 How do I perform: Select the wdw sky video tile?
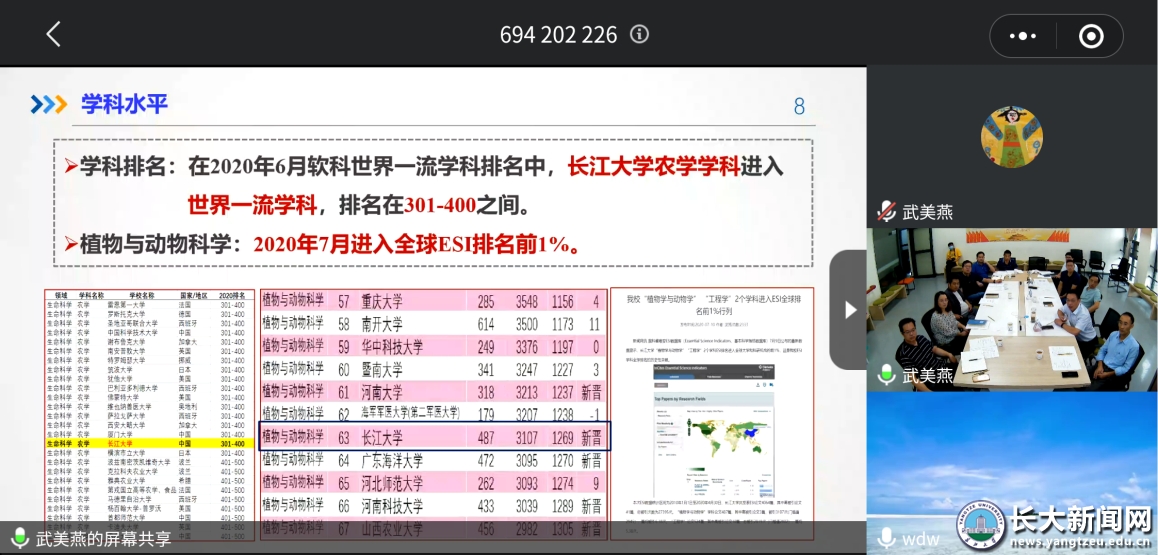click(x=1012, y=473)
